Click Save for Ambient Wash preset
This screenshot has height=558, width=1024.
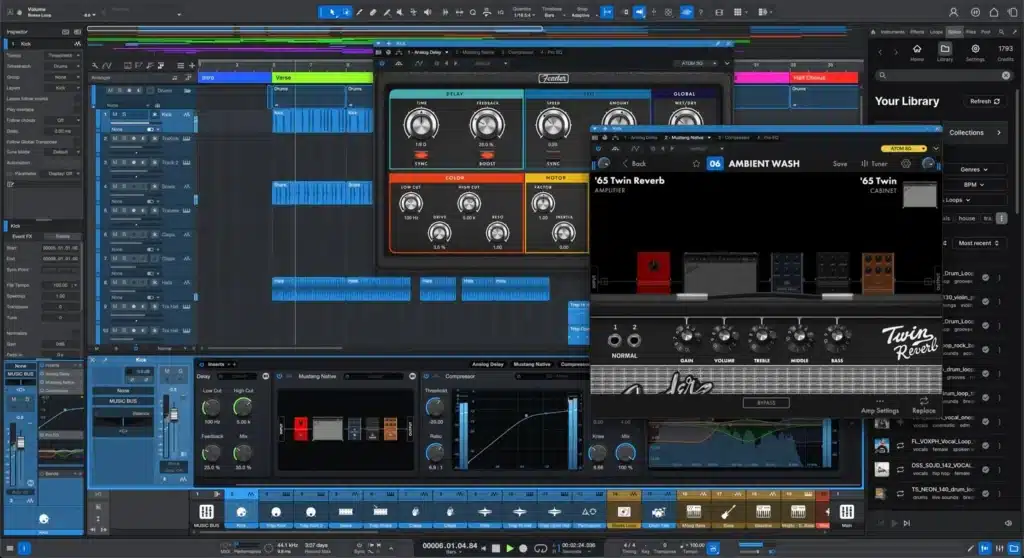[x=840, y=163]
